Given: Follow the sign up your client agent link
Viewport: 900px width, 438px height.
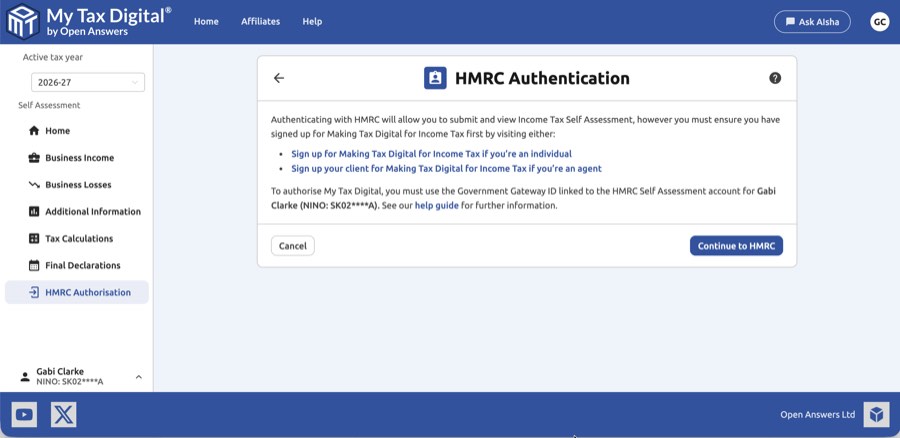Looking at the screenshot, I should click(x=446, y=169).
